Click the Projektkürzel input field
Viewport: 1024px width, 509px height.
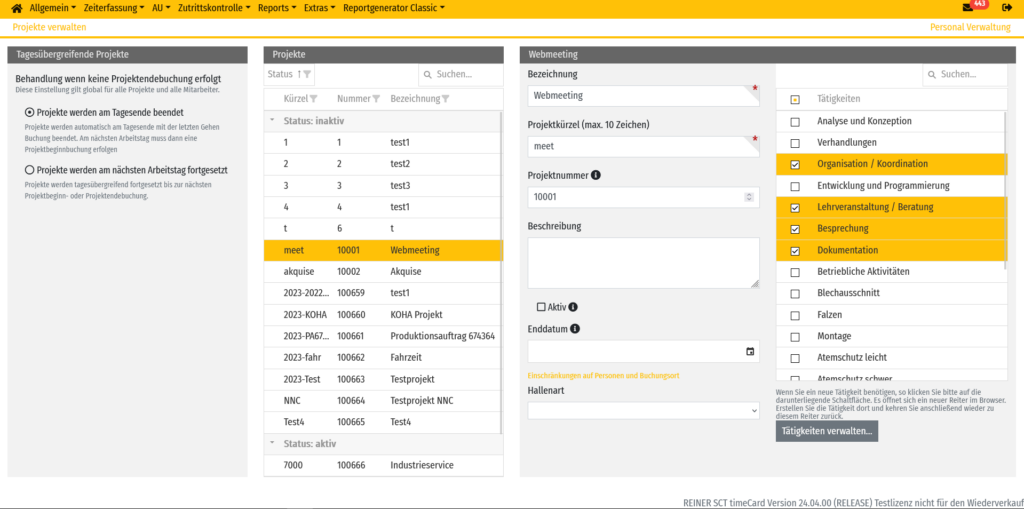pos(643,146)
